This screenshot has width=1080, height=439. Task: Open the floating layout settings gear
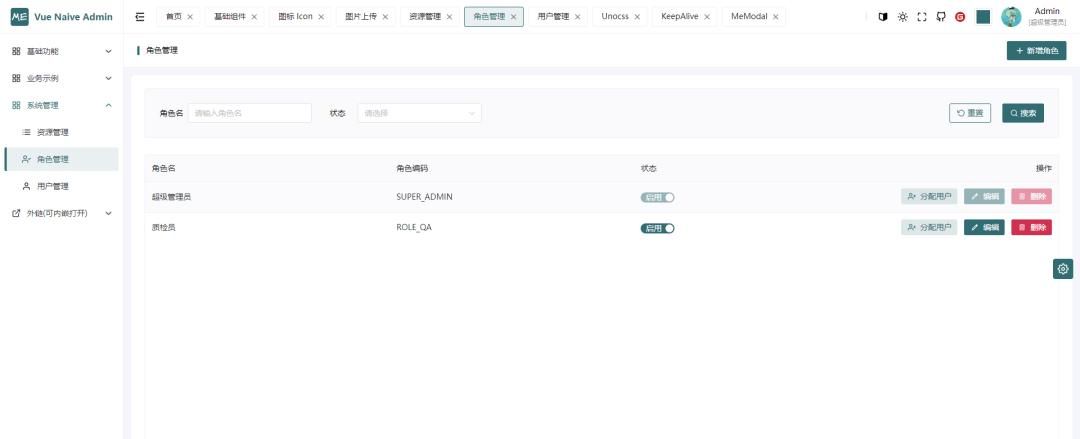1063,269
